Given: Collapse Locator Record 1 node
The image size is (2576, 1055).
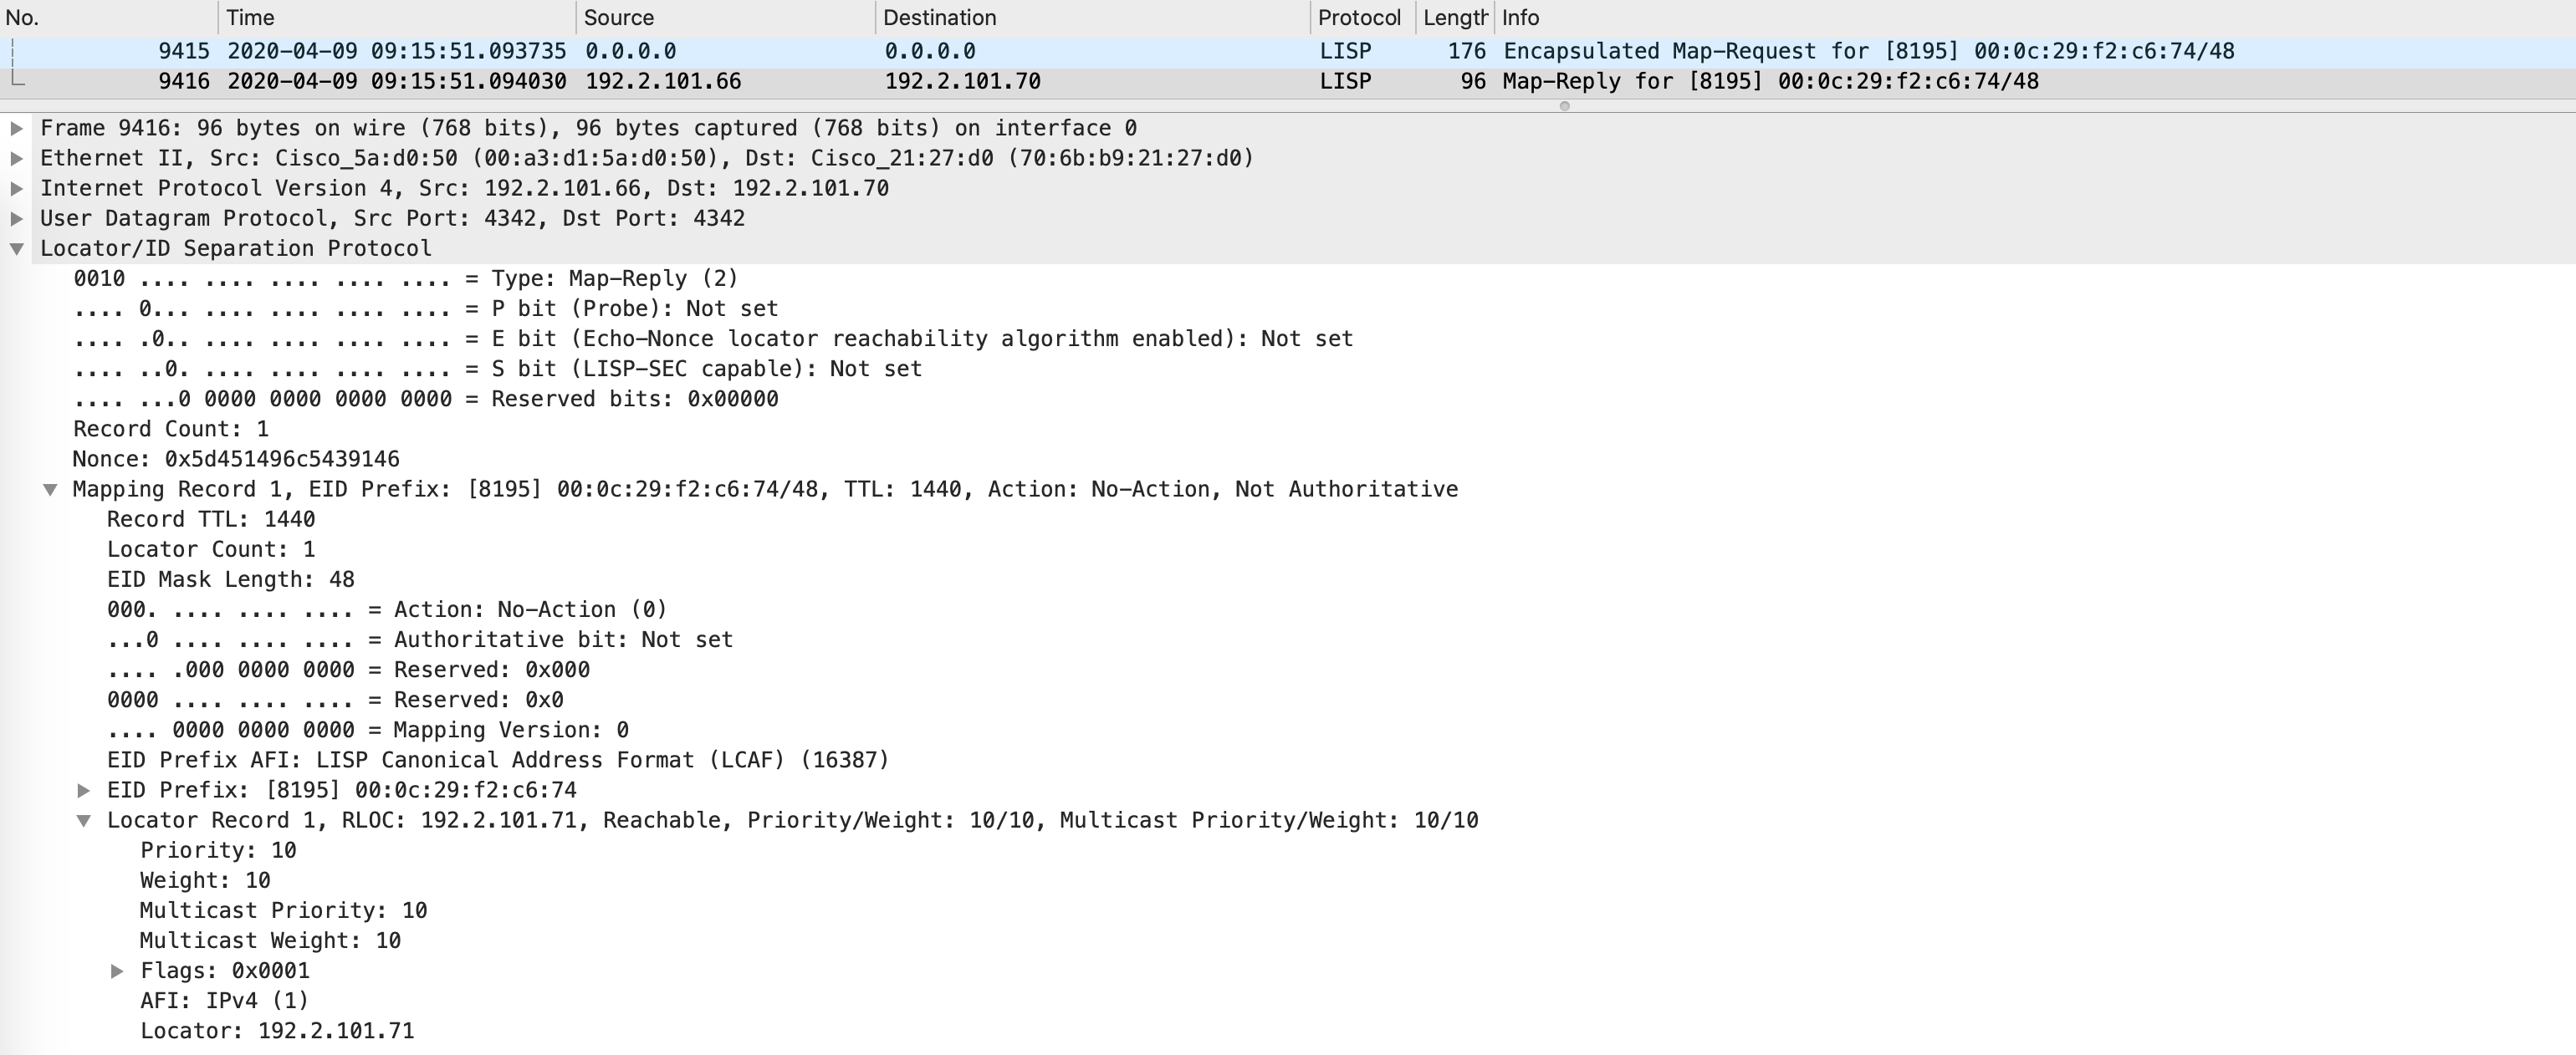Looking at the screenshot, I should (84, 820).
